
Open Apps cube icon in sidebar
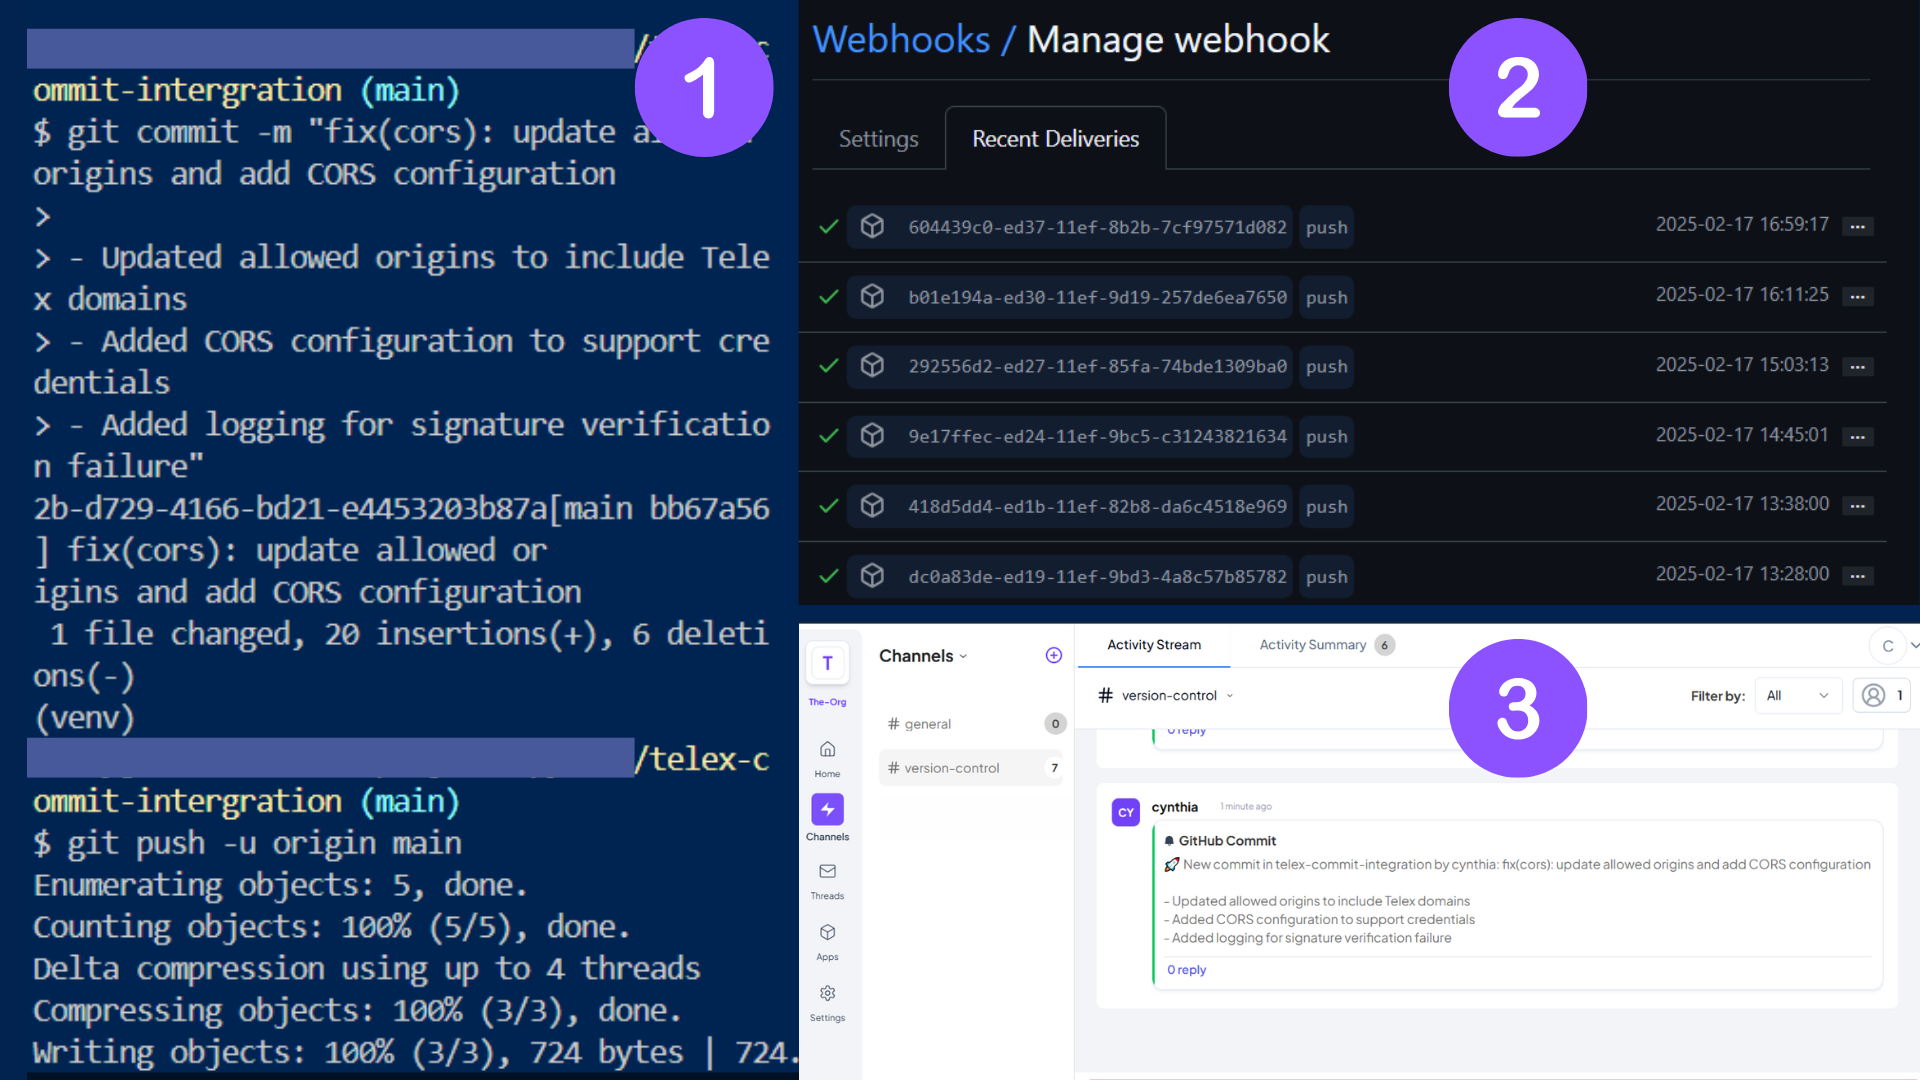(827, 933)
